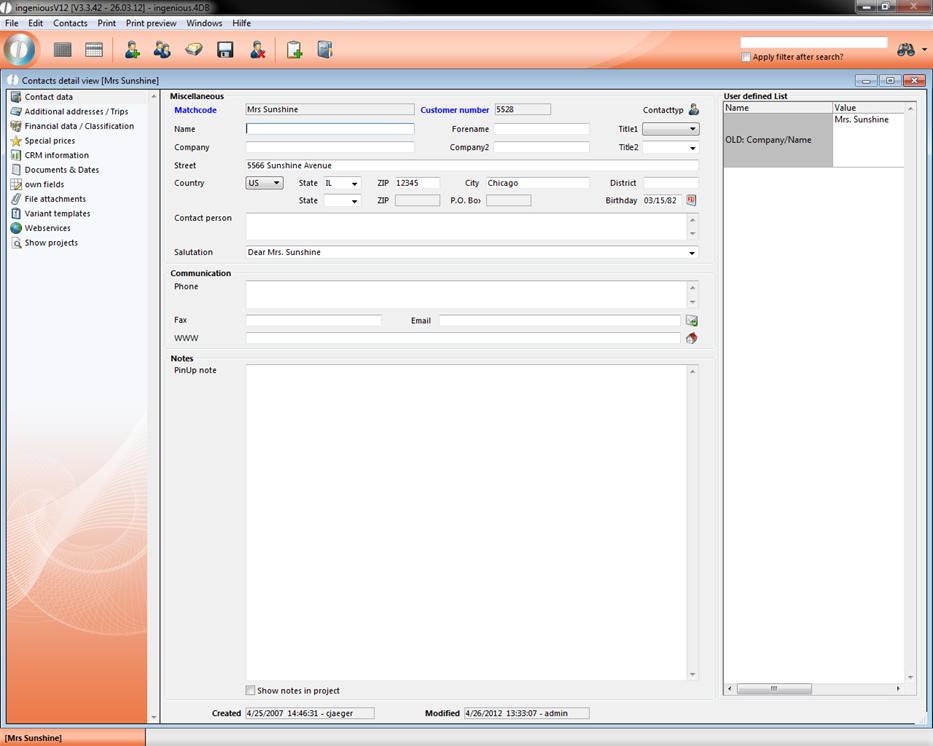Click the send email icon beside Email field
The width and height of the screenshot is (933, 746).
pyautogui.click(x=691, y=321)
